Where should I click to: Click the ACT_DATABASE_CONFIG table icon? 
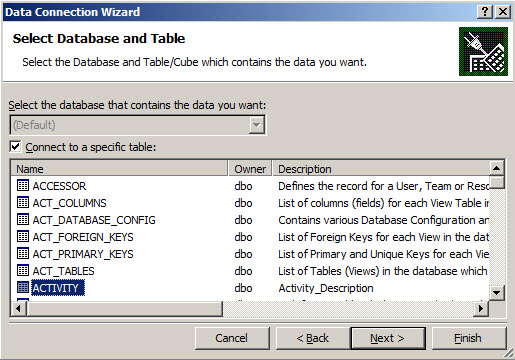click(x=23, y=219)
